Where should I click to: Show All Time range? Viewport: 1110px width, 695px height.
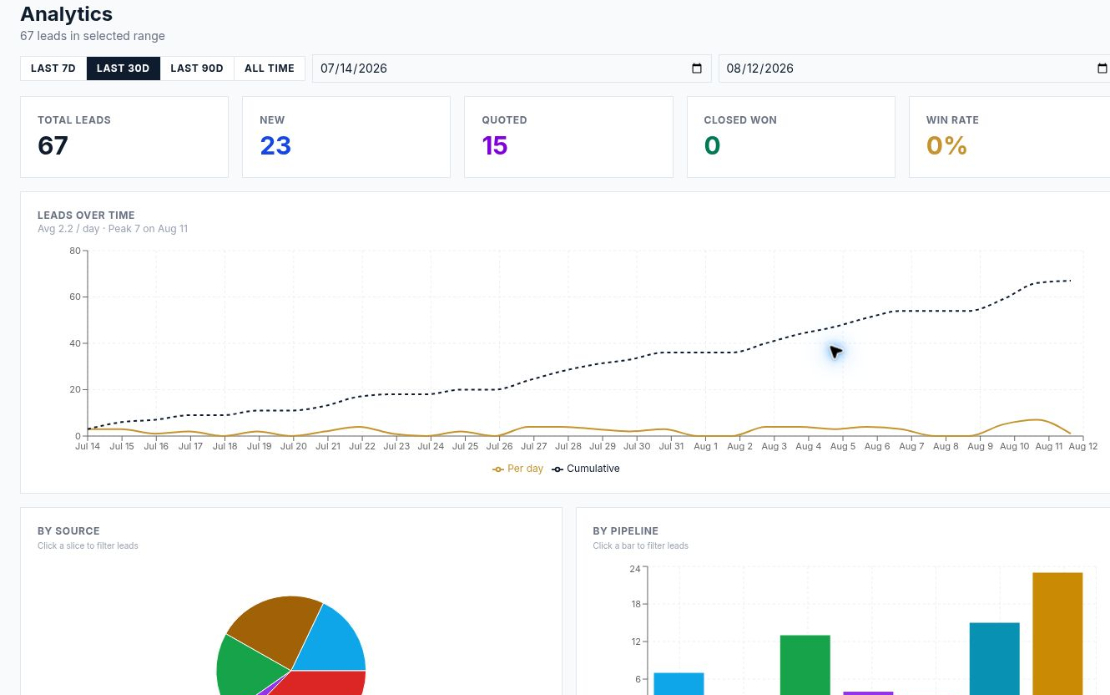point(270,69)
